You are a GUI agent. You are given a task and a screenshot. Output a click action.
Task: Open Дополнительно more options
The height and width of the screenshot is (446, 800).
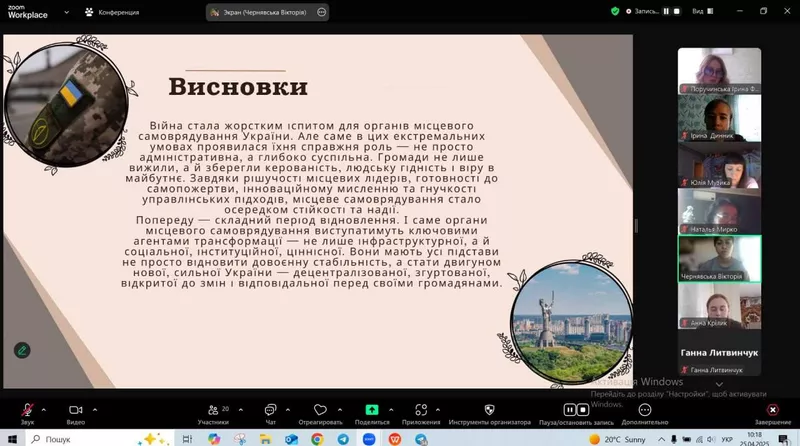coord(645,413)
